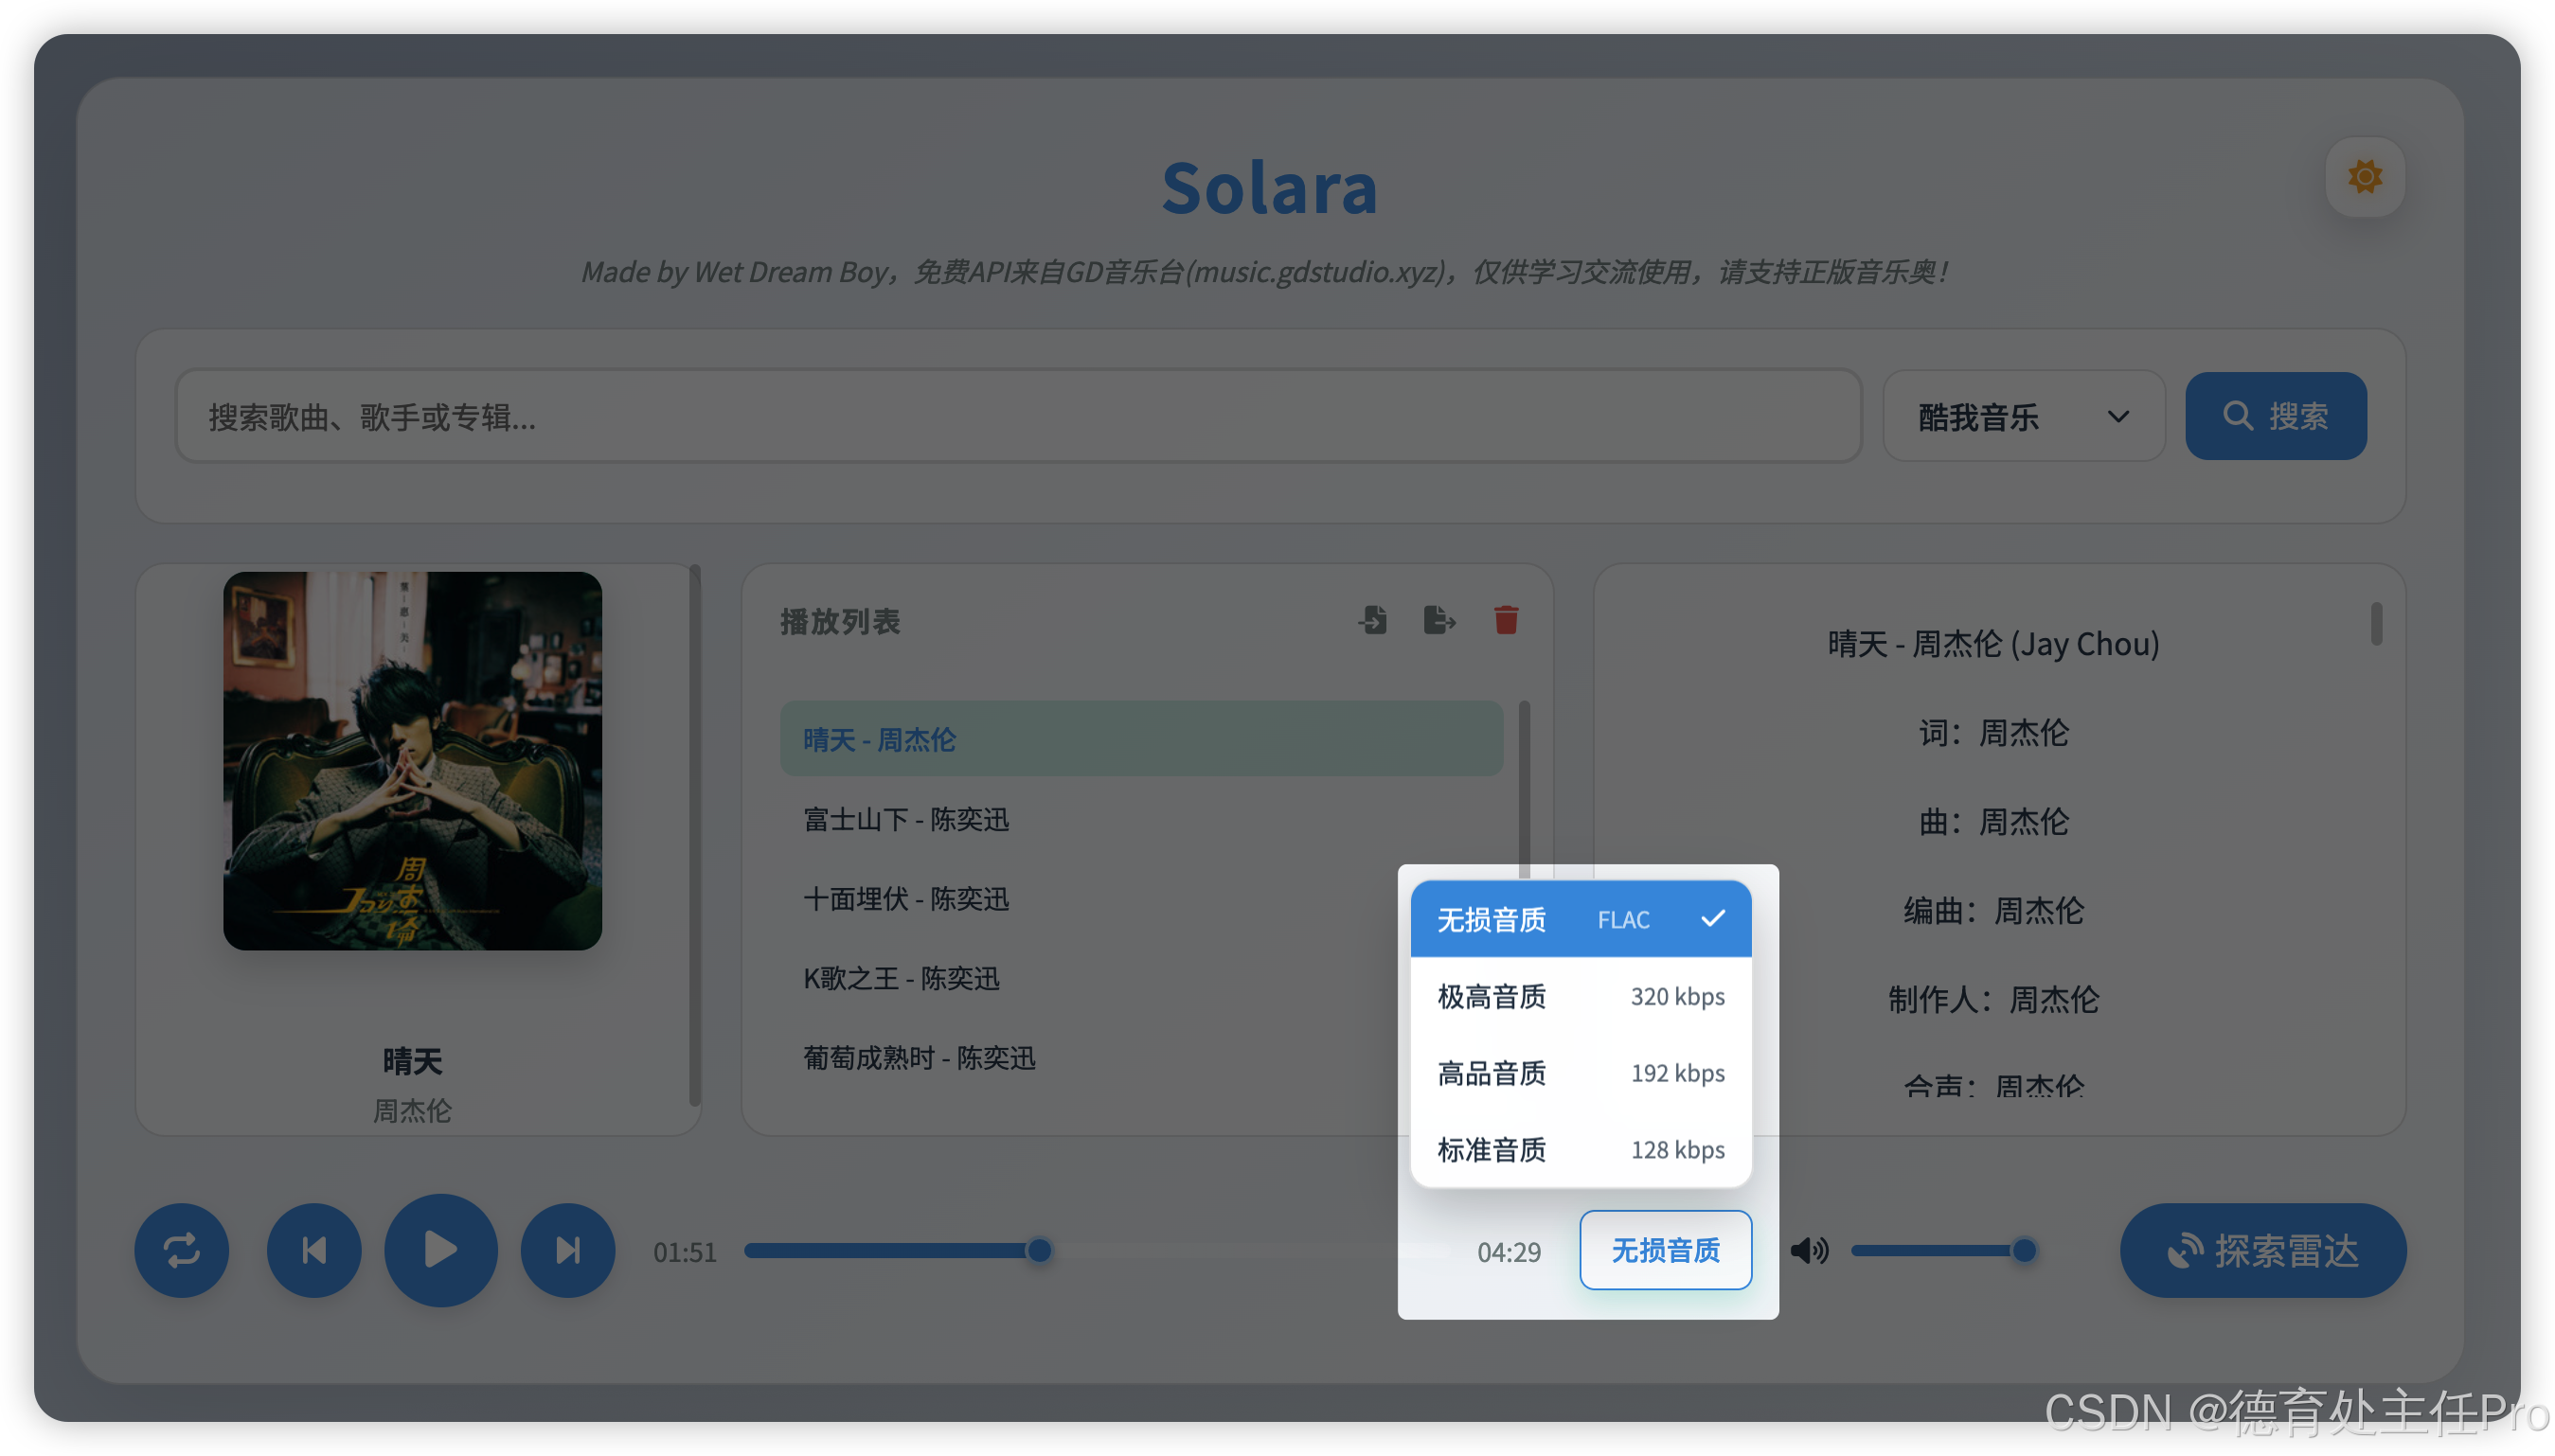Image resolution: width=2555 pixels, height=1456 pixels.
Task: Go back to the previous track
Action: click(x=314, y=1250)
